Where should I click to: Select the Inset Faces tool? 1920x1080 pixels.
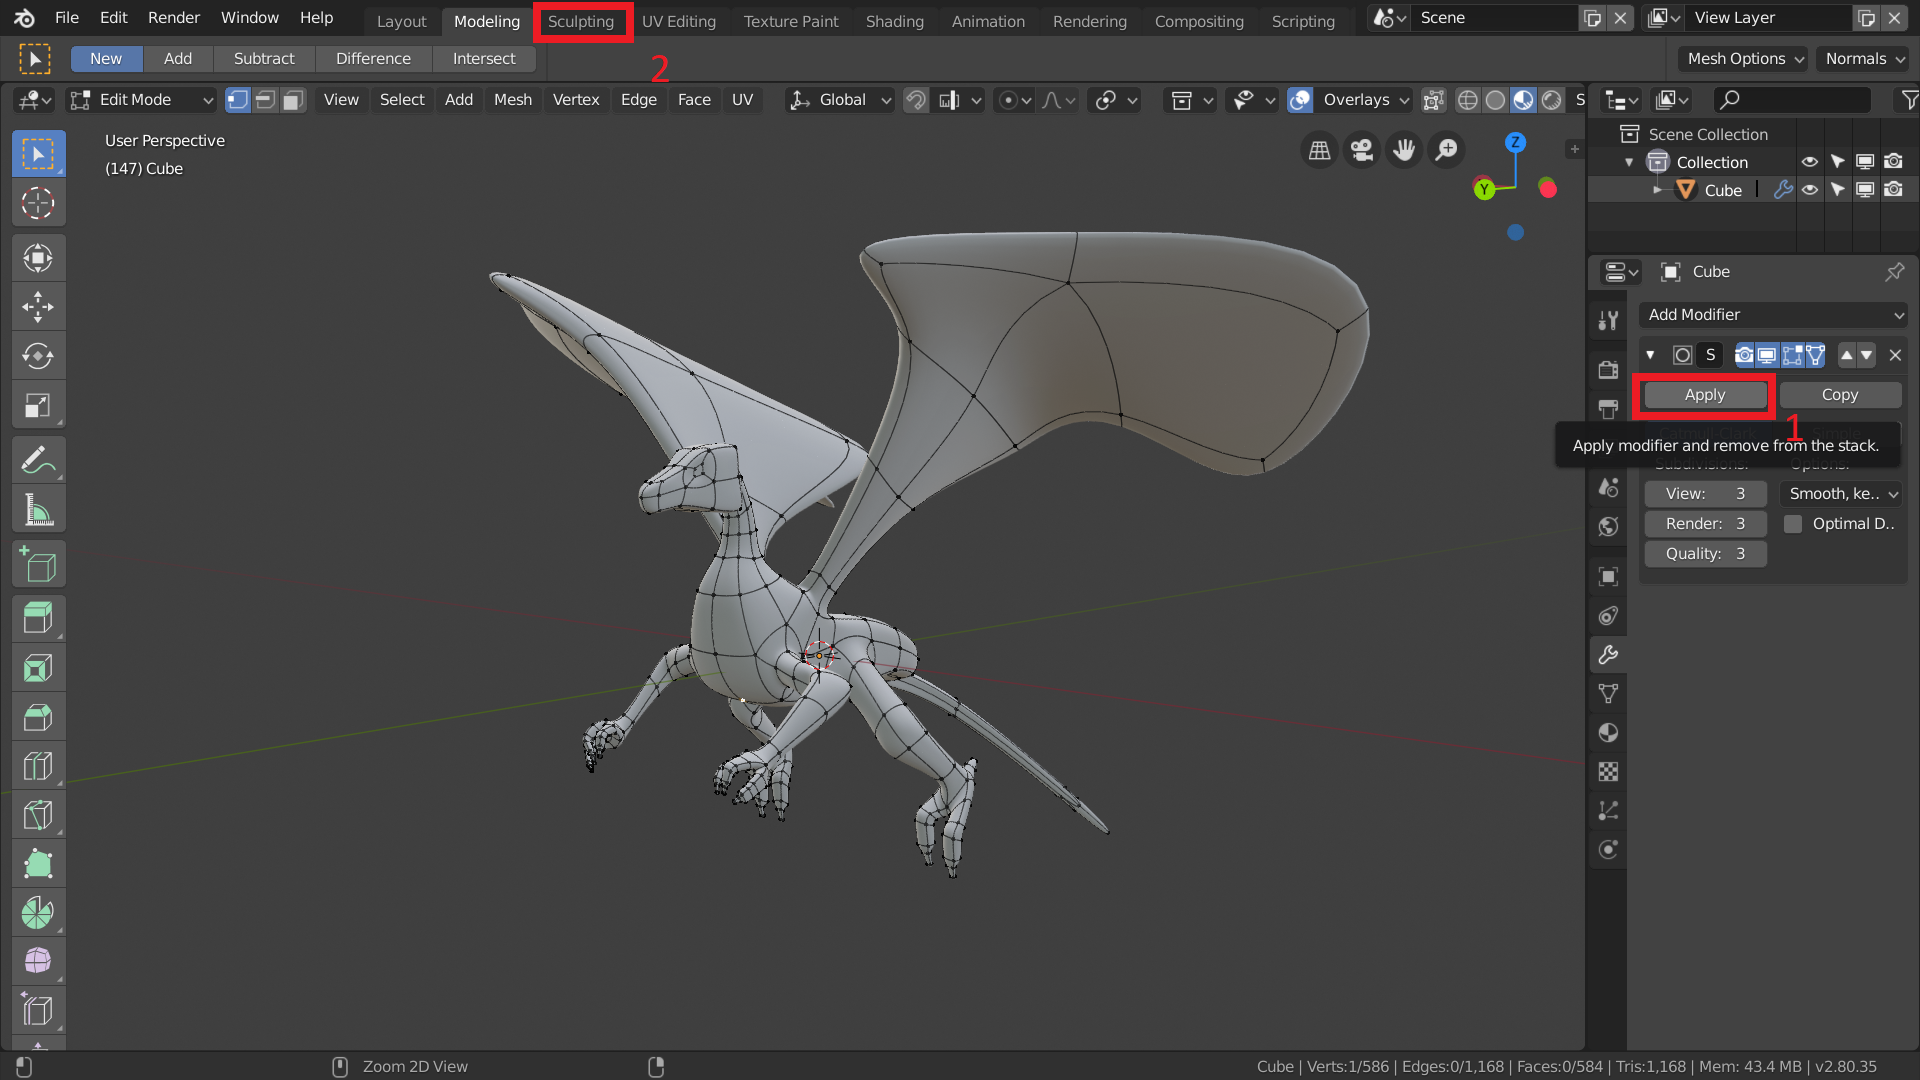click(x=38, y=668)
